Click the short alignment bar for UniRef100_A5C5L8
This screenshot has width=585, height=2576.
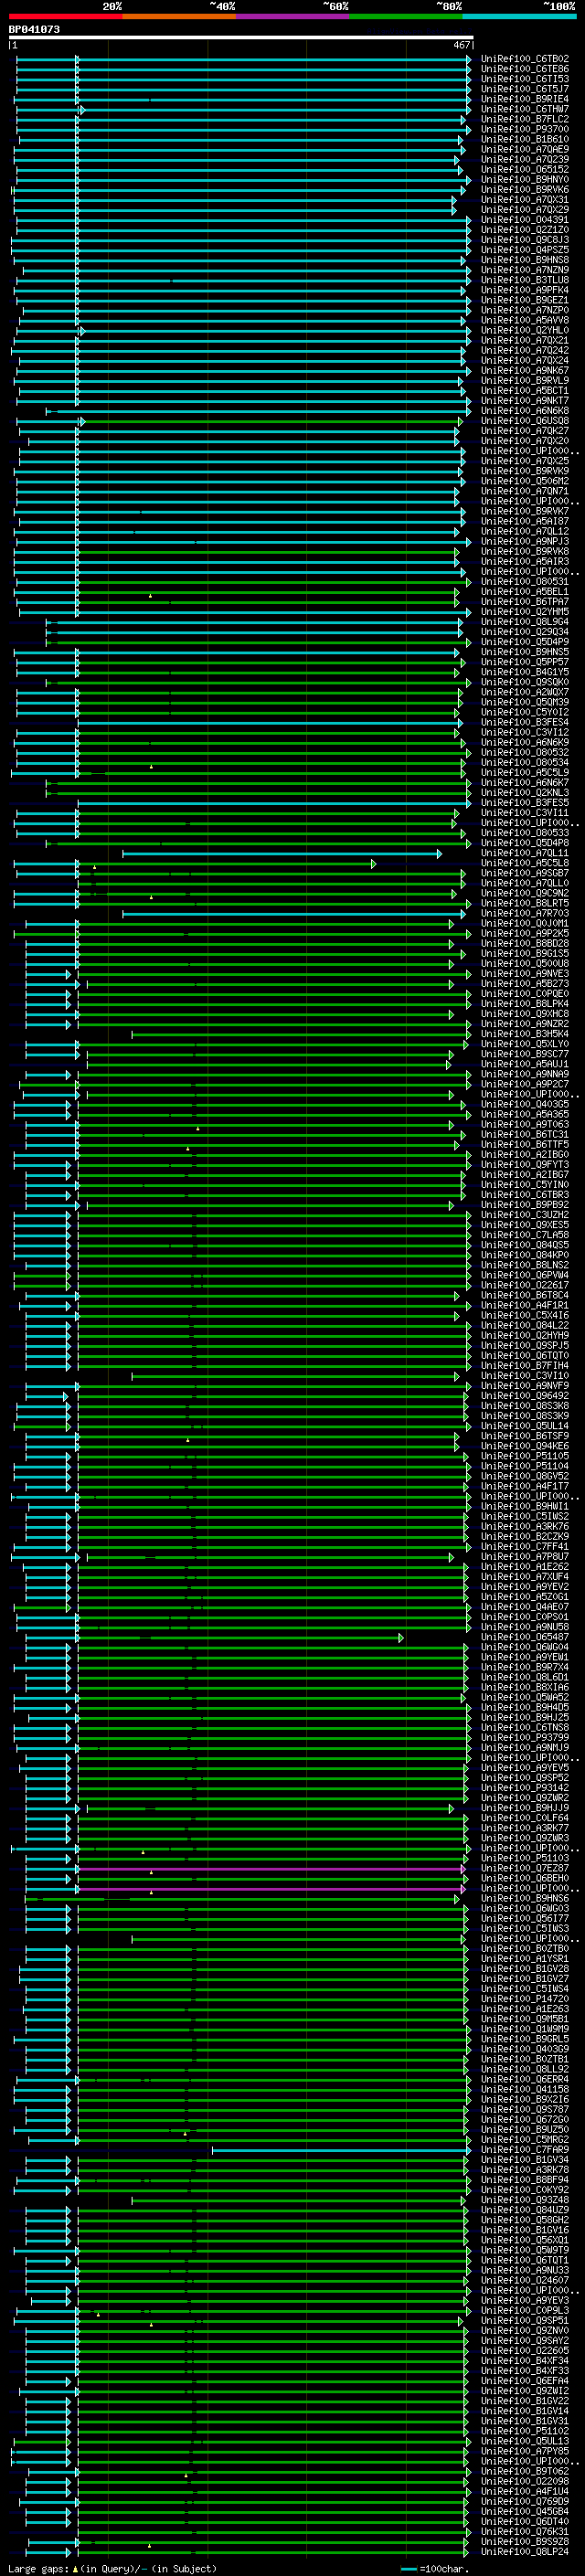(x=195, y=863)
